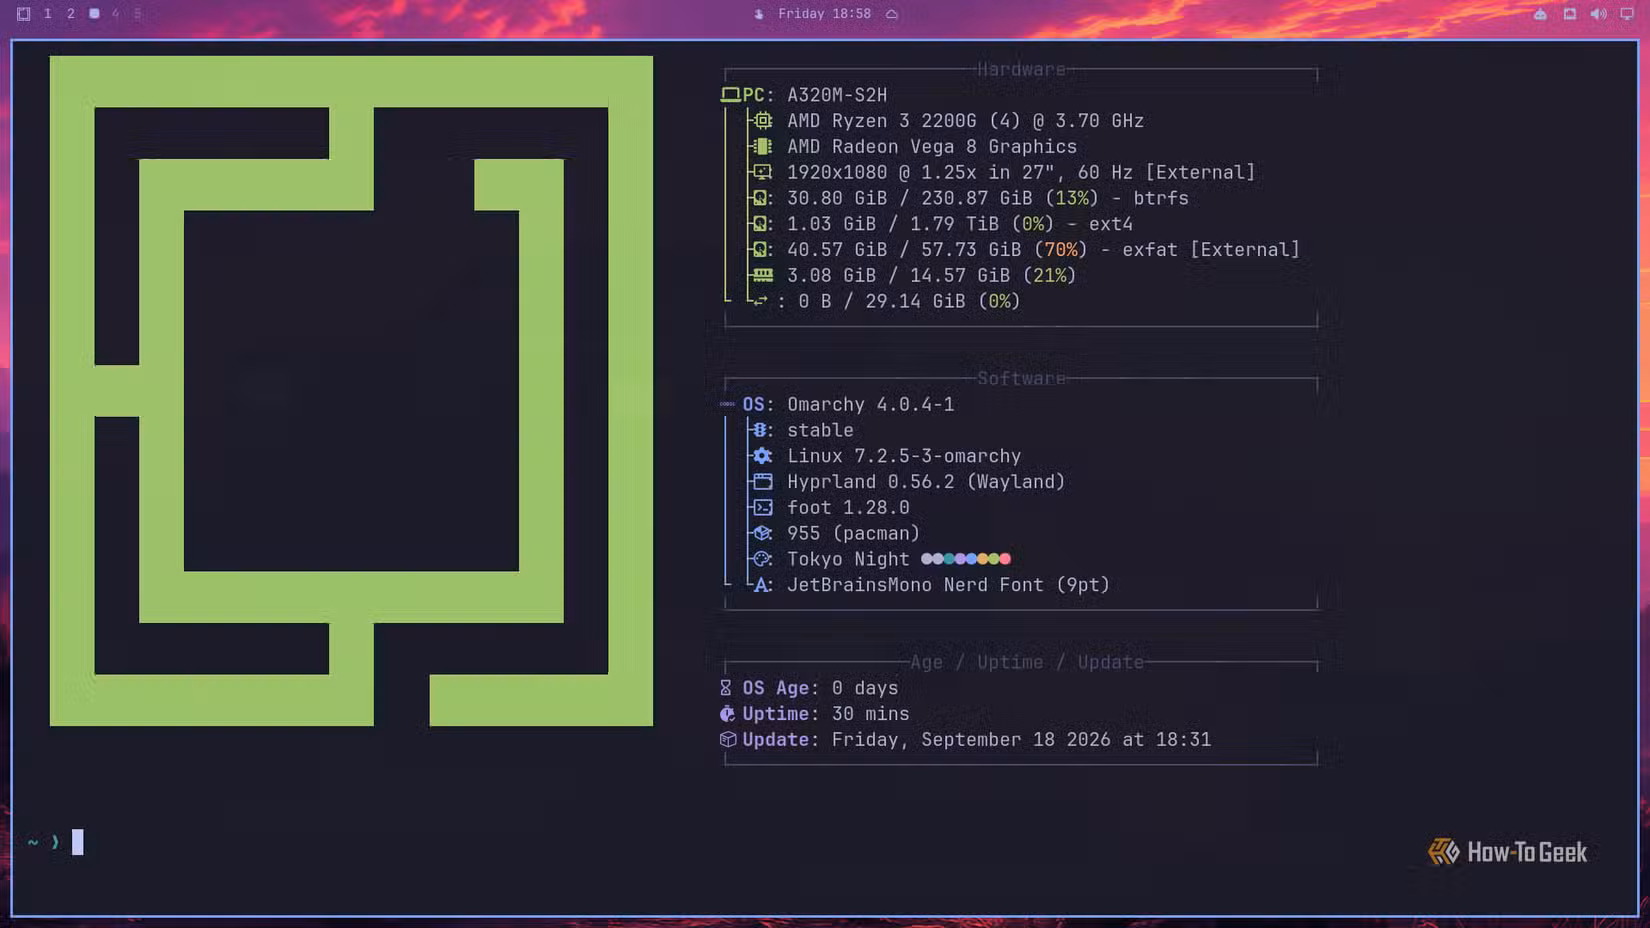
Task: Open the monitor icon at top-right corner
Action: [x=1627, y=14]
